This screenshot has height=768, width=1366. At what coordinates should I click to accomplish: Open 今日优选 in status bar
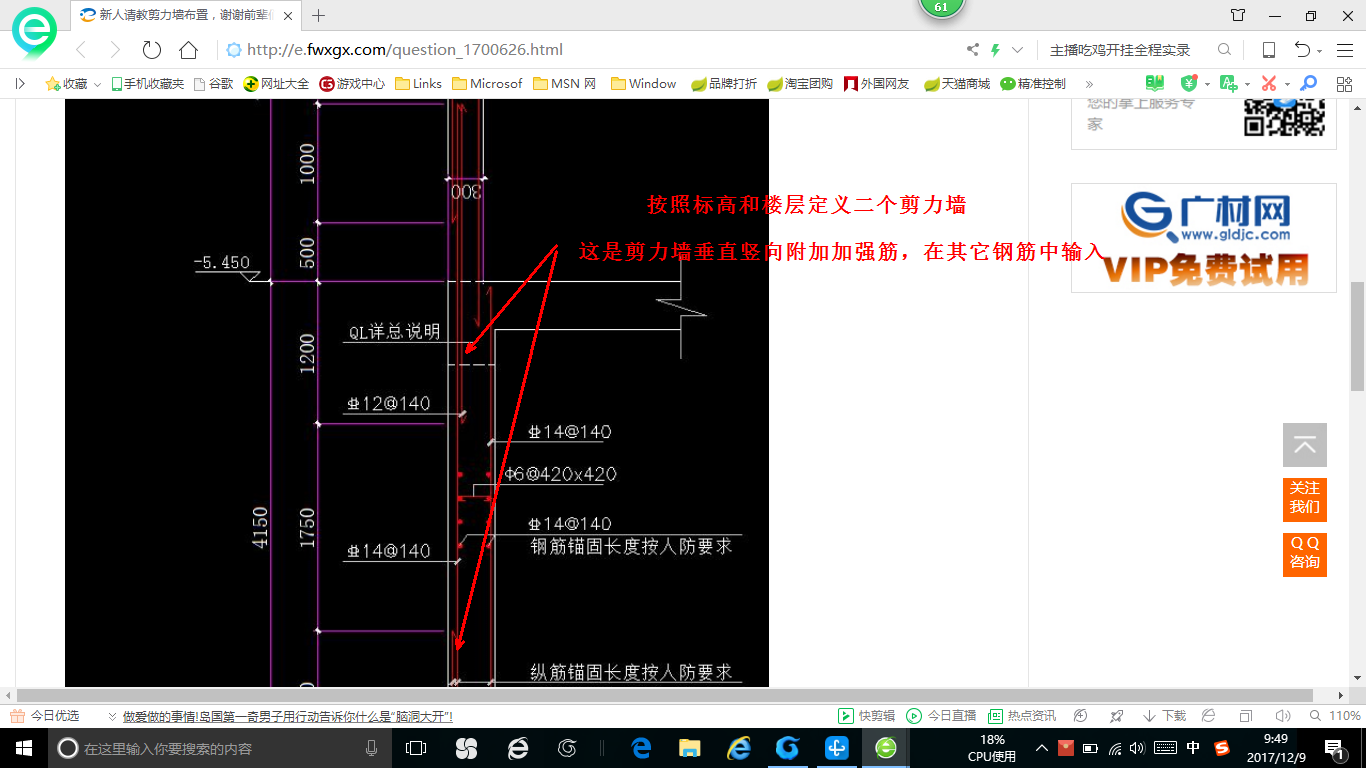tap(46, 716)
